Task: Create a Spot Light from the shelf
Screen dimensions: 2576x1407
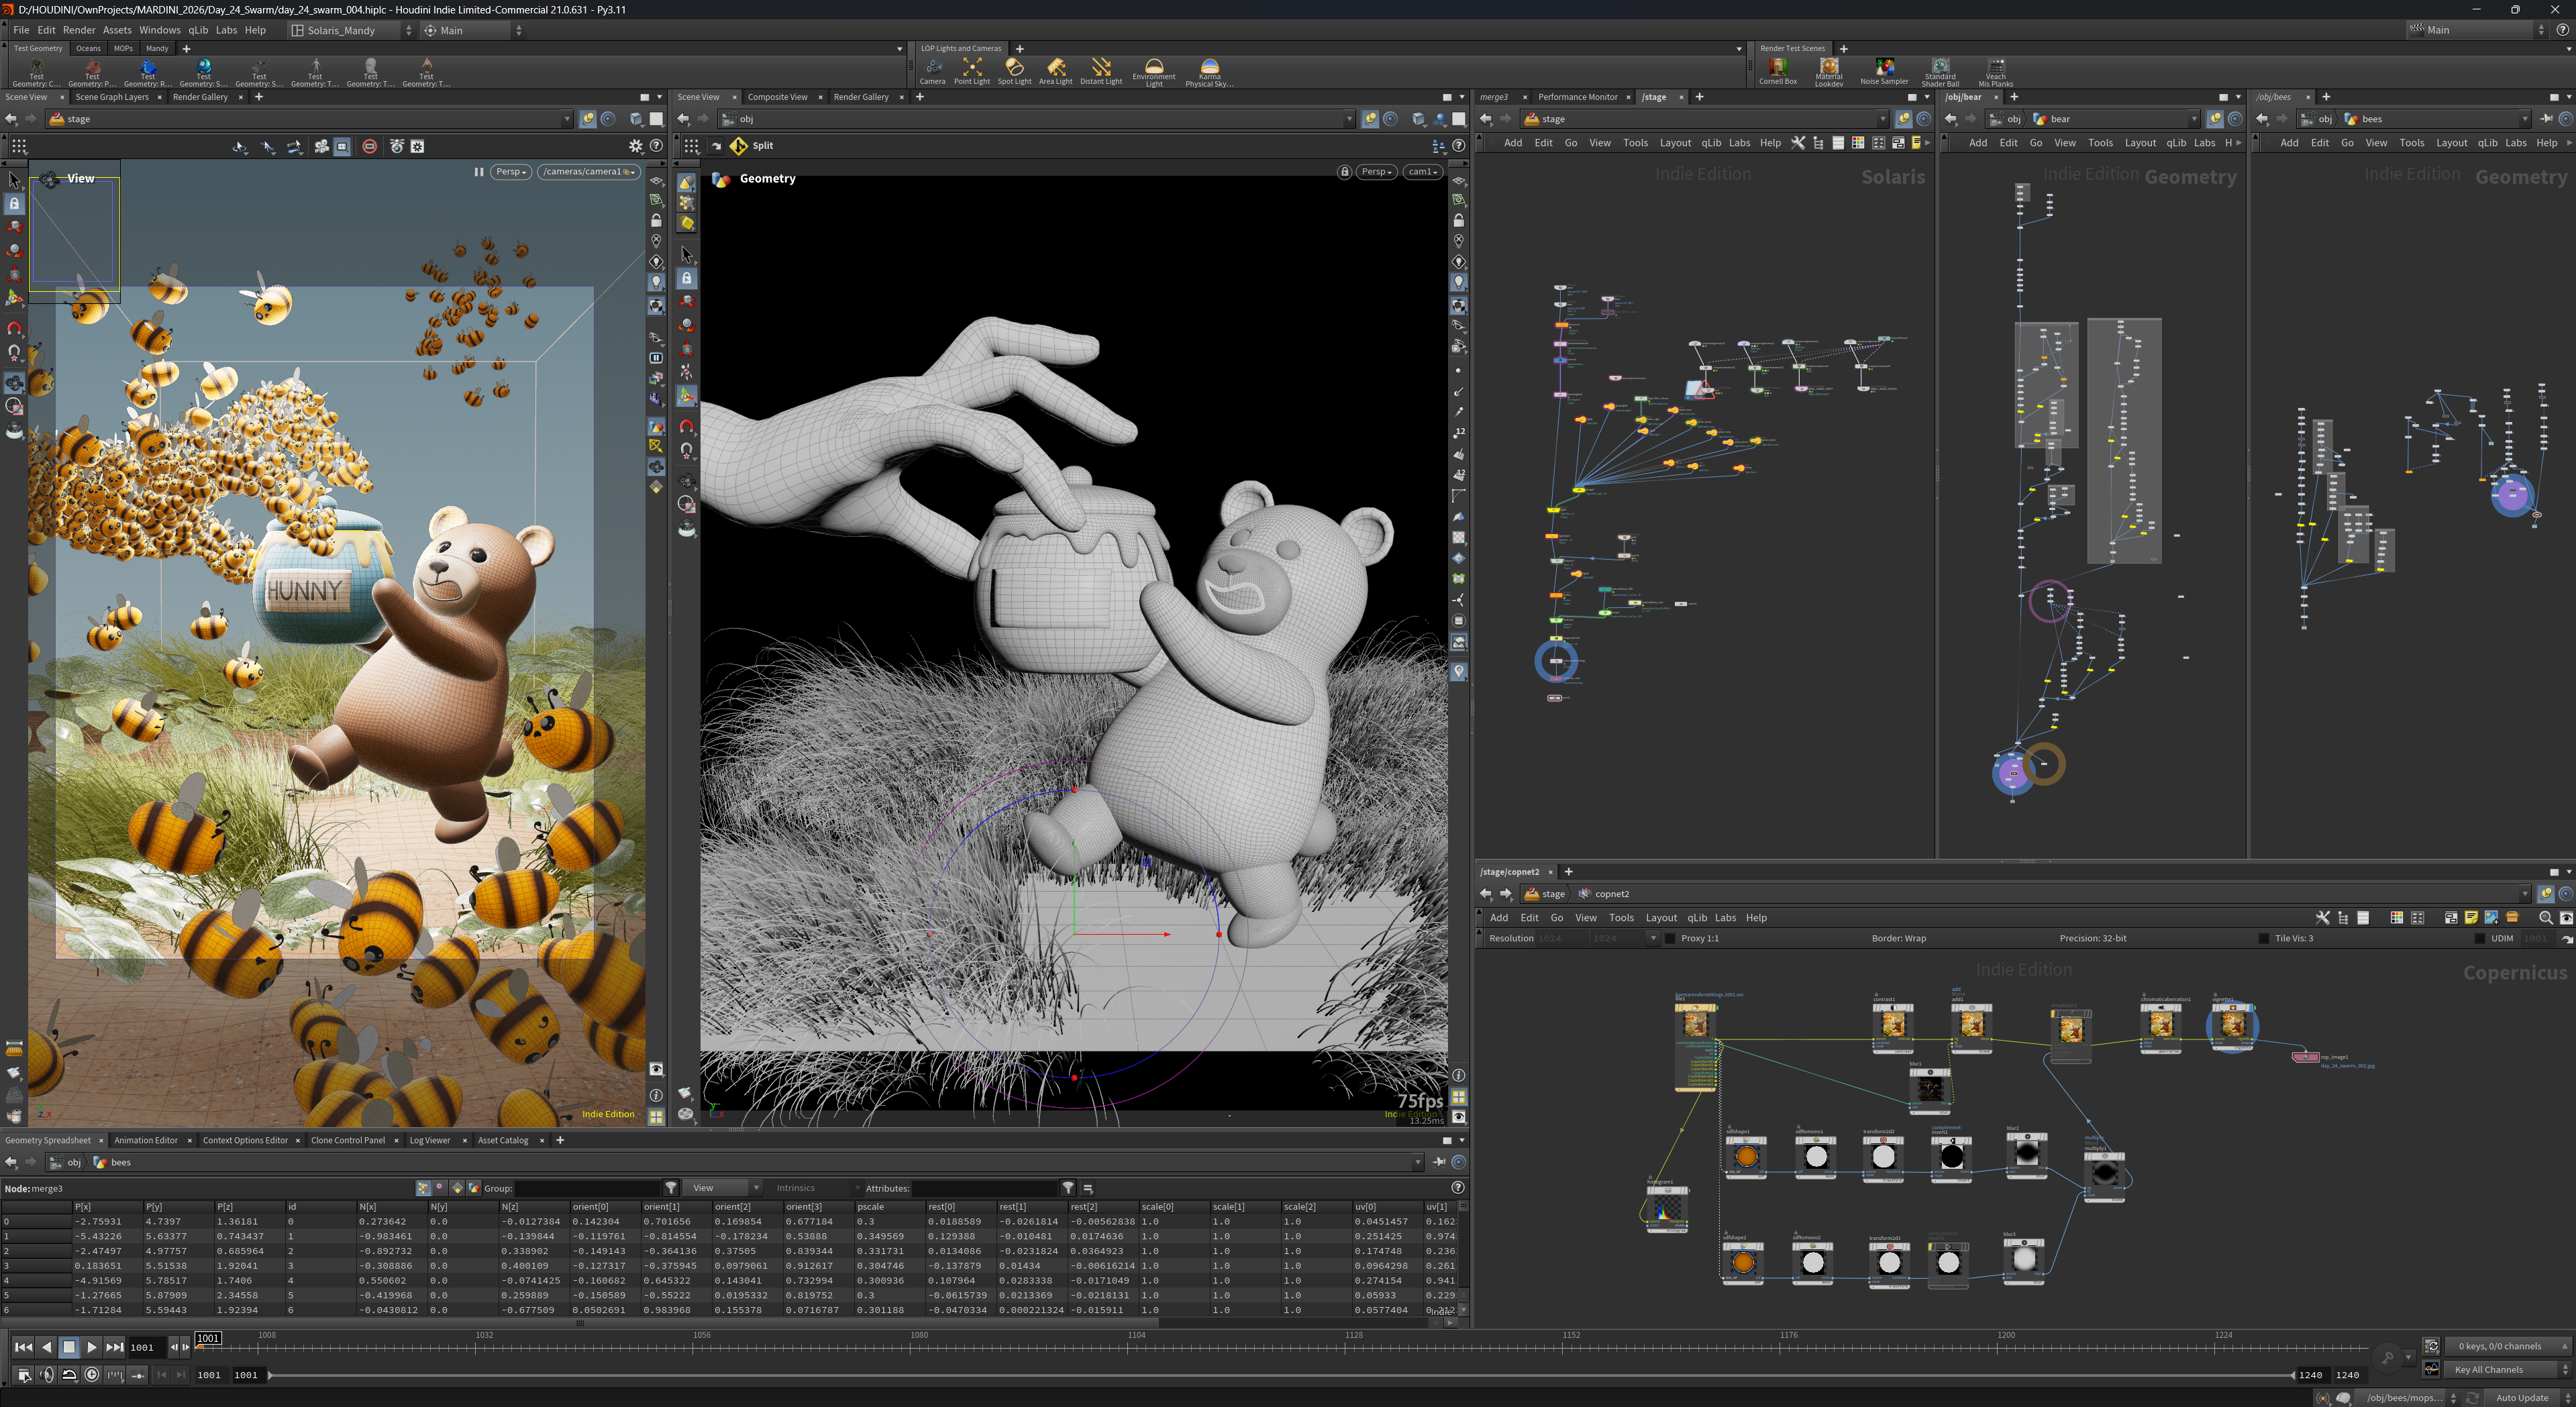Action: pos(1014,70)
